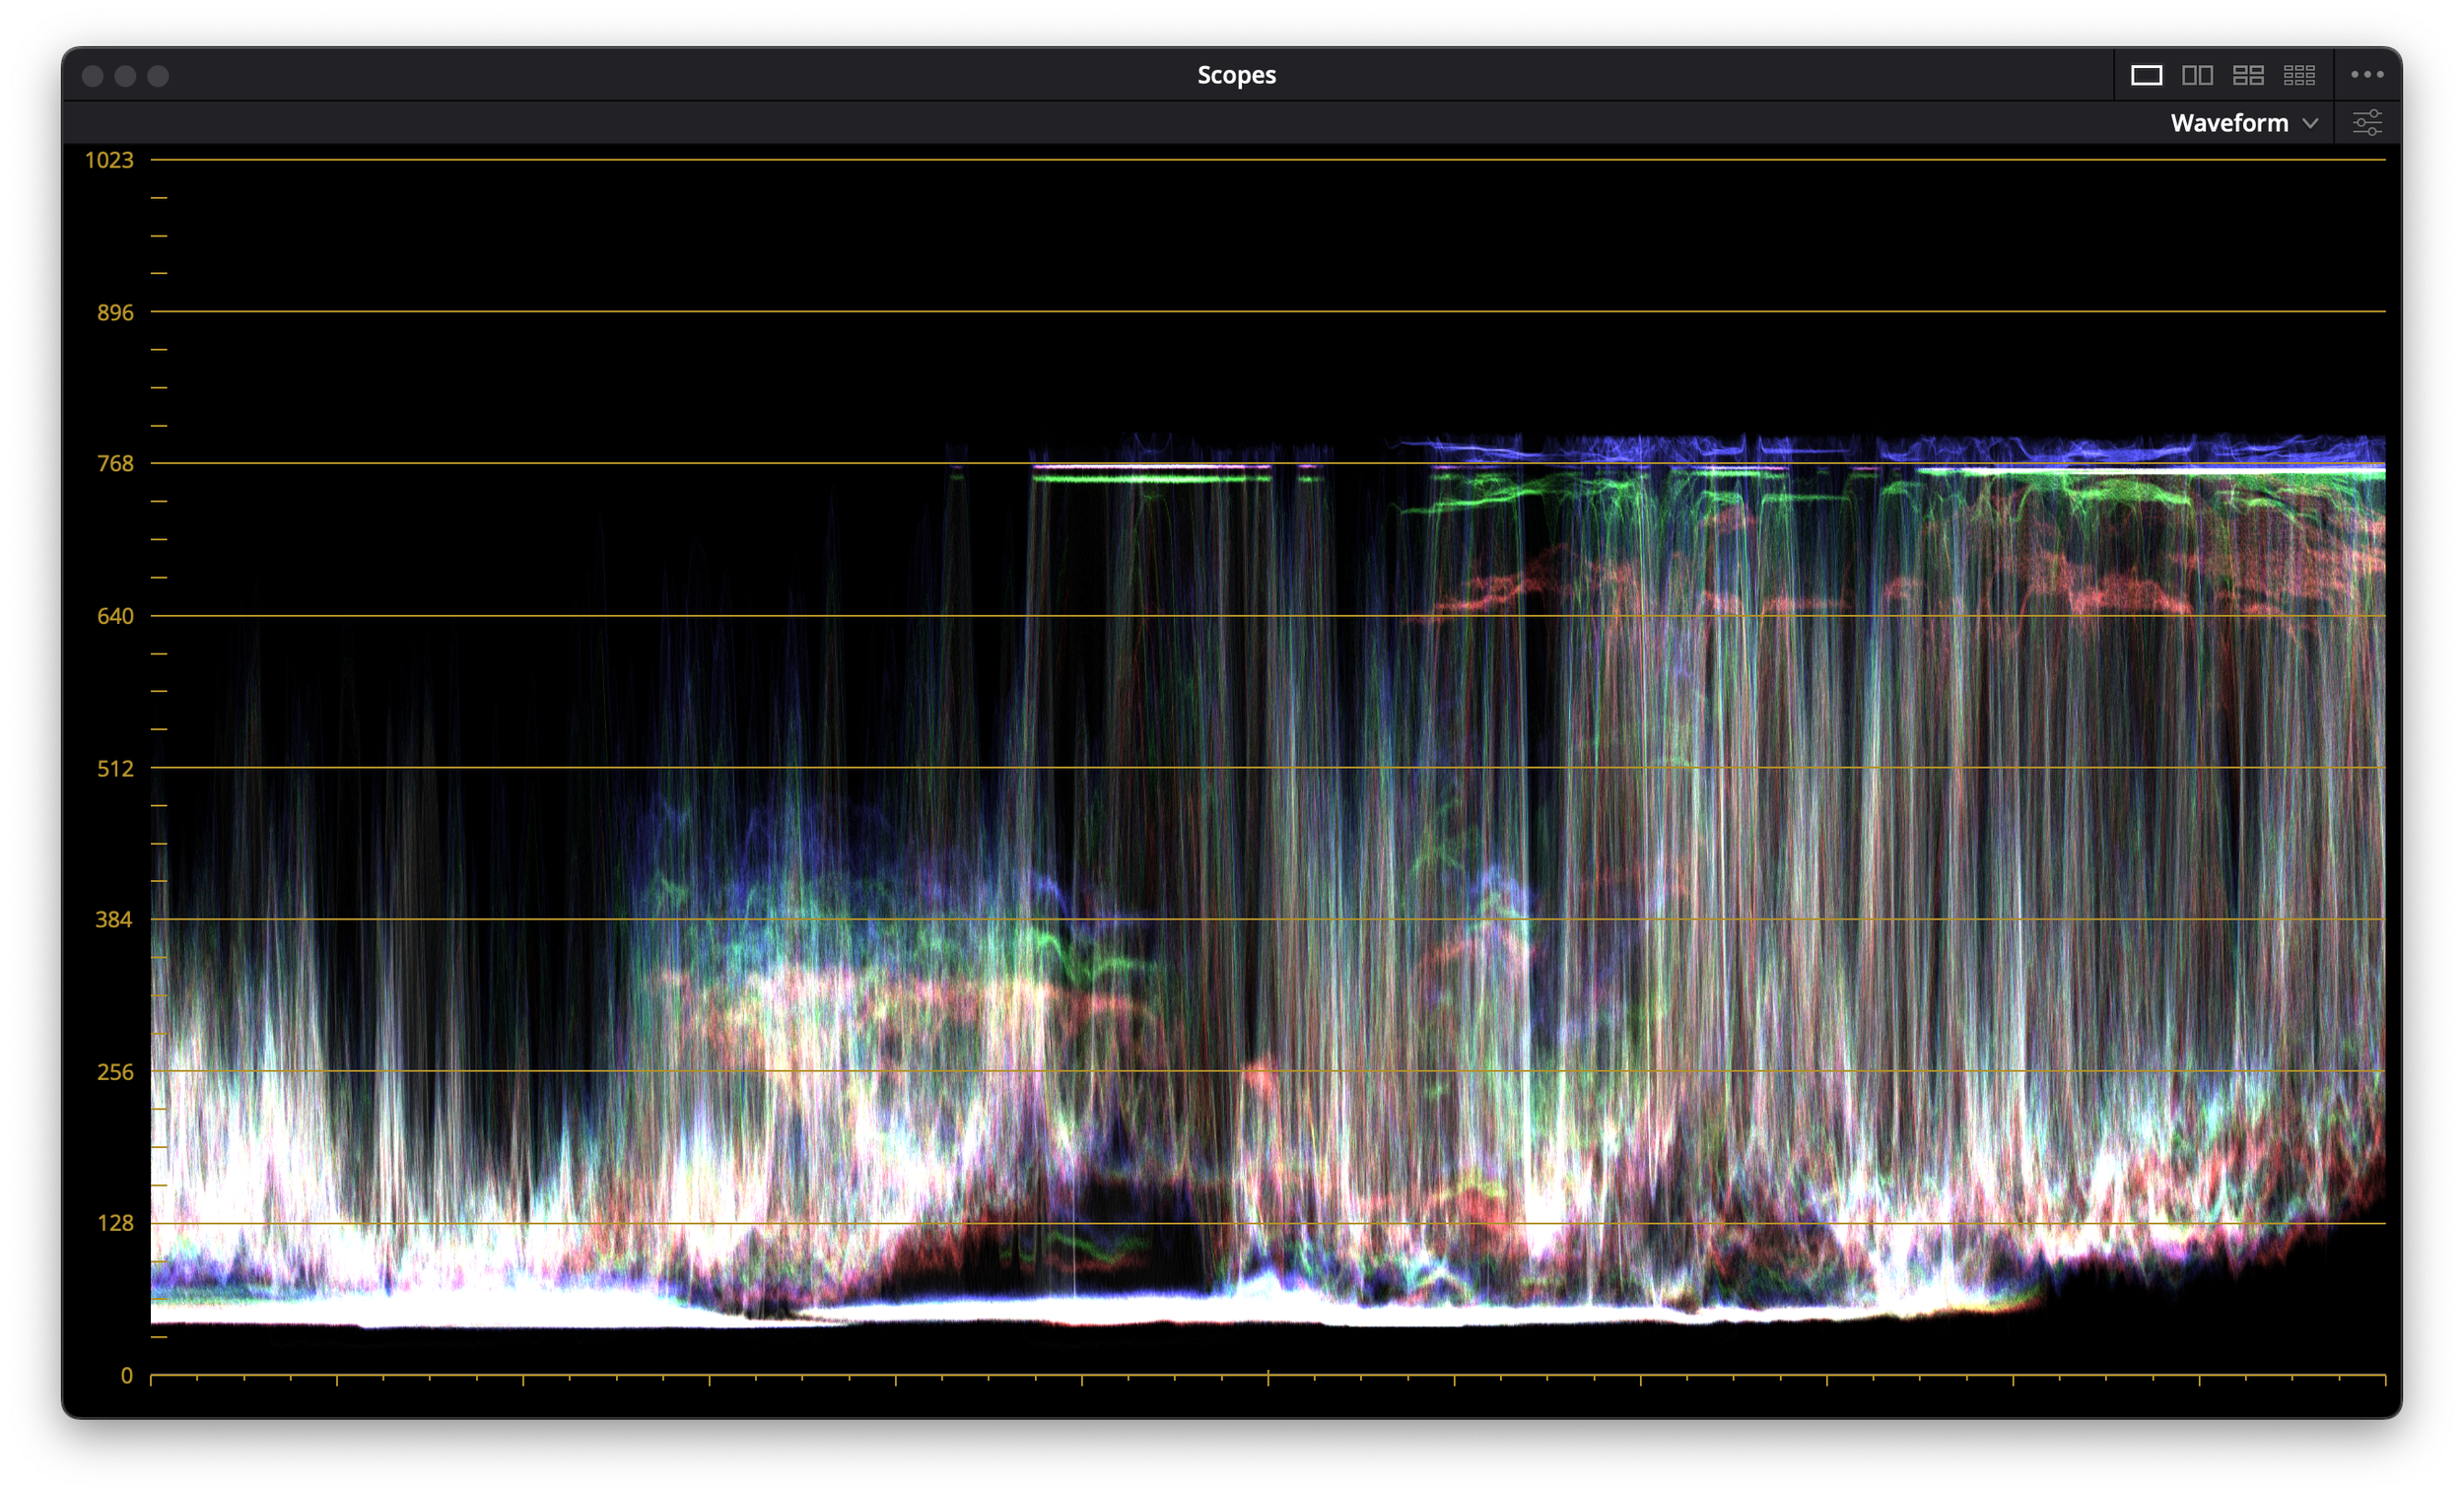Open waveform scope settings sliders icon
This screenshot has height=1495, width=2464.
tap(2367, 123)
